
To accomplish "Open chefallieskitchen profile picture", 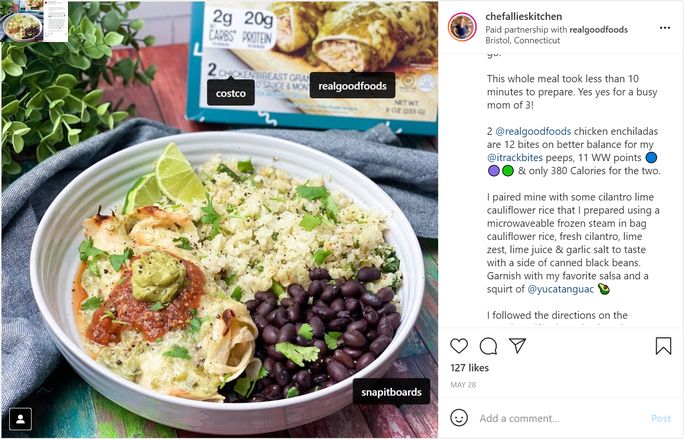I will tap(462, 27).
